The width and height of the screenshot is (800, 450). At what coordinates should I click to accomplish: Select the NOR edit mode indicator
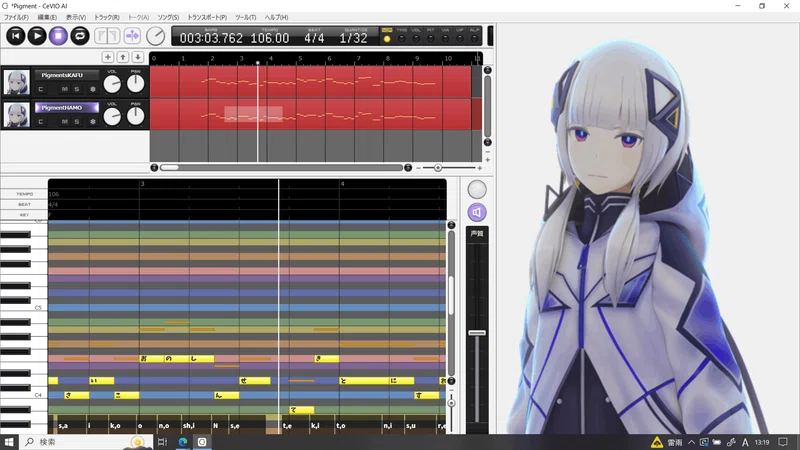[x=387, y=39]
